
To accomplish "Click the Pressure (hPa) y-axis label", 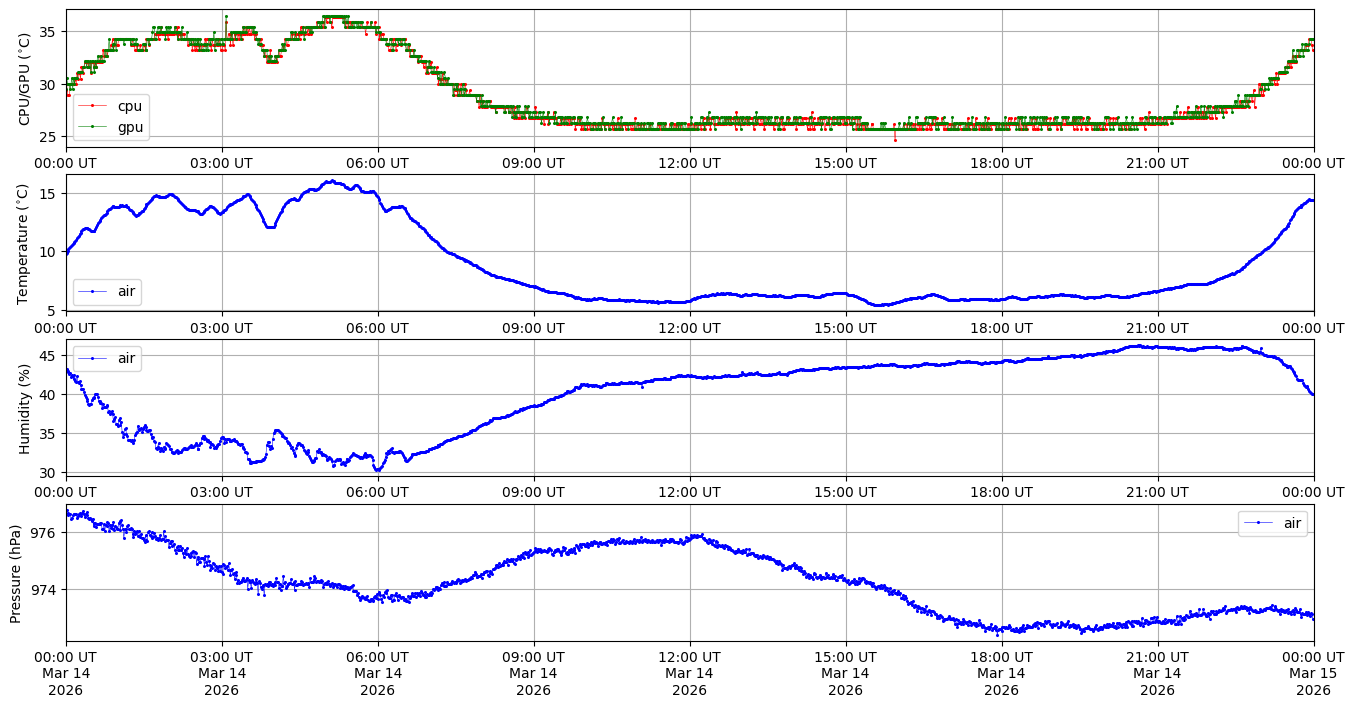I will [16, 573].
